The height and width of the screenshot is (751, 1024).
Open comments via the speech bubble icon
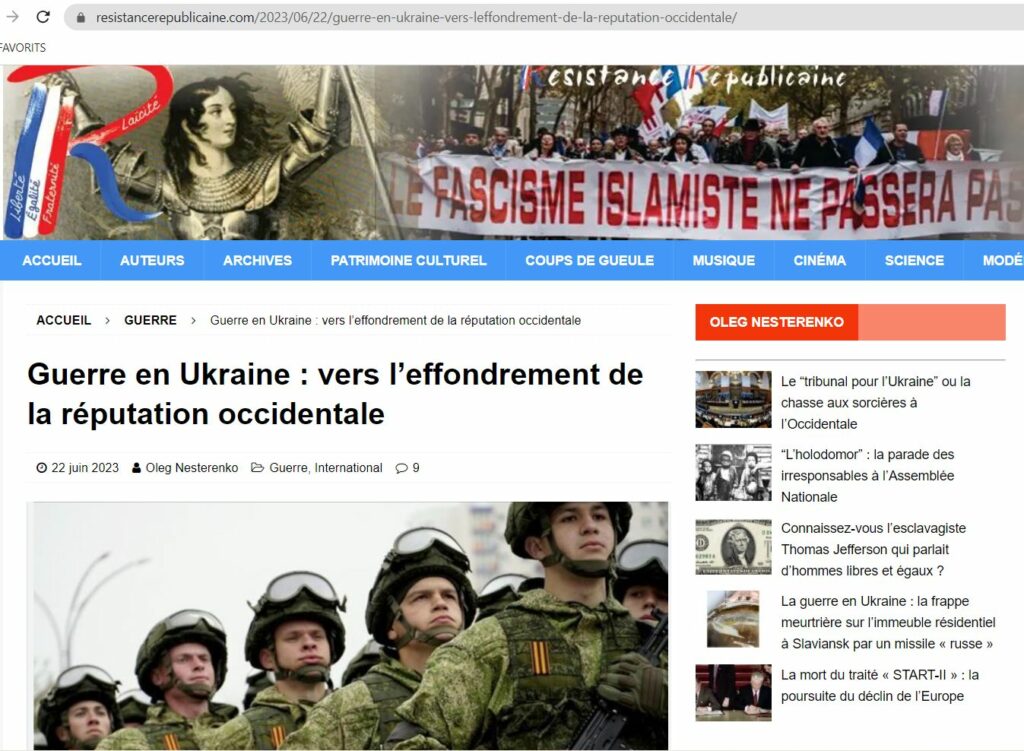tap(402, 468)
